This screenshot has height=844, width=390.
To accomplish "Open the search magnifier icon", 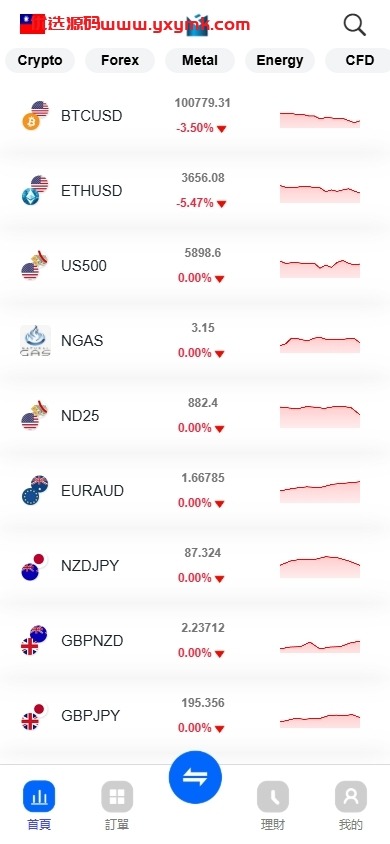I will 354,25.
